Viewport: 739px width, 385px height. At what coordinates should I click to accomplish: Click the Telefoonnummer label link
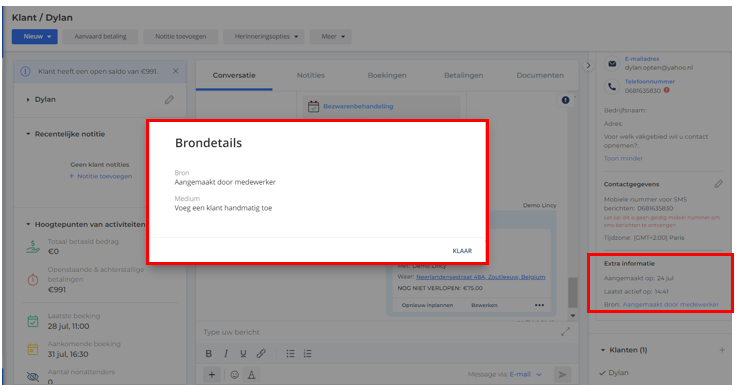649,82
